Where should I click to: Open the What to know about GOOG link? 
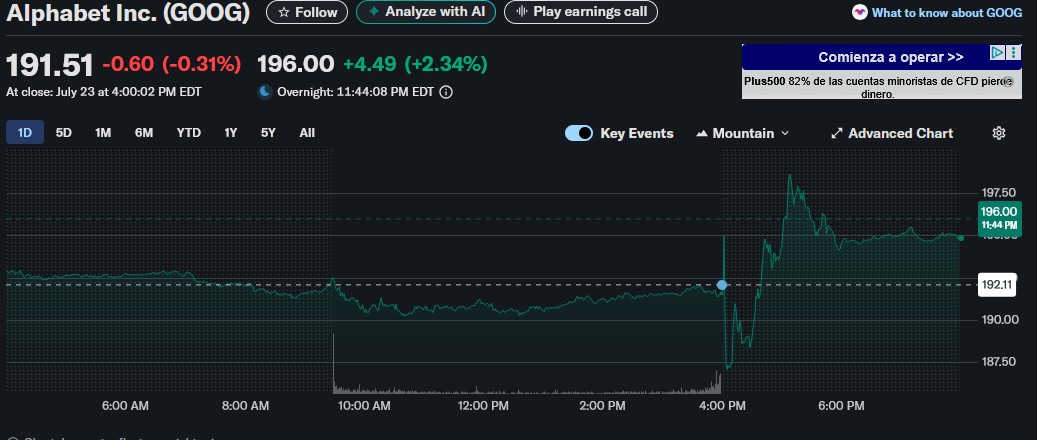click(x=938, y=13)
